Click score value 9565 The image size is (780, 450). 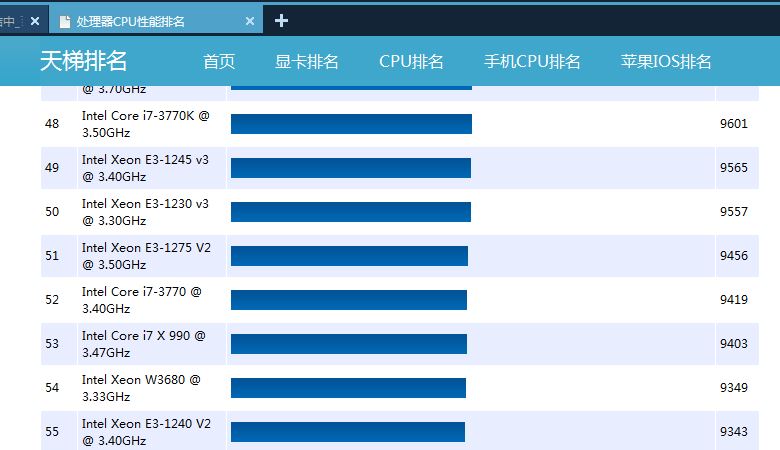pos(734,168)
